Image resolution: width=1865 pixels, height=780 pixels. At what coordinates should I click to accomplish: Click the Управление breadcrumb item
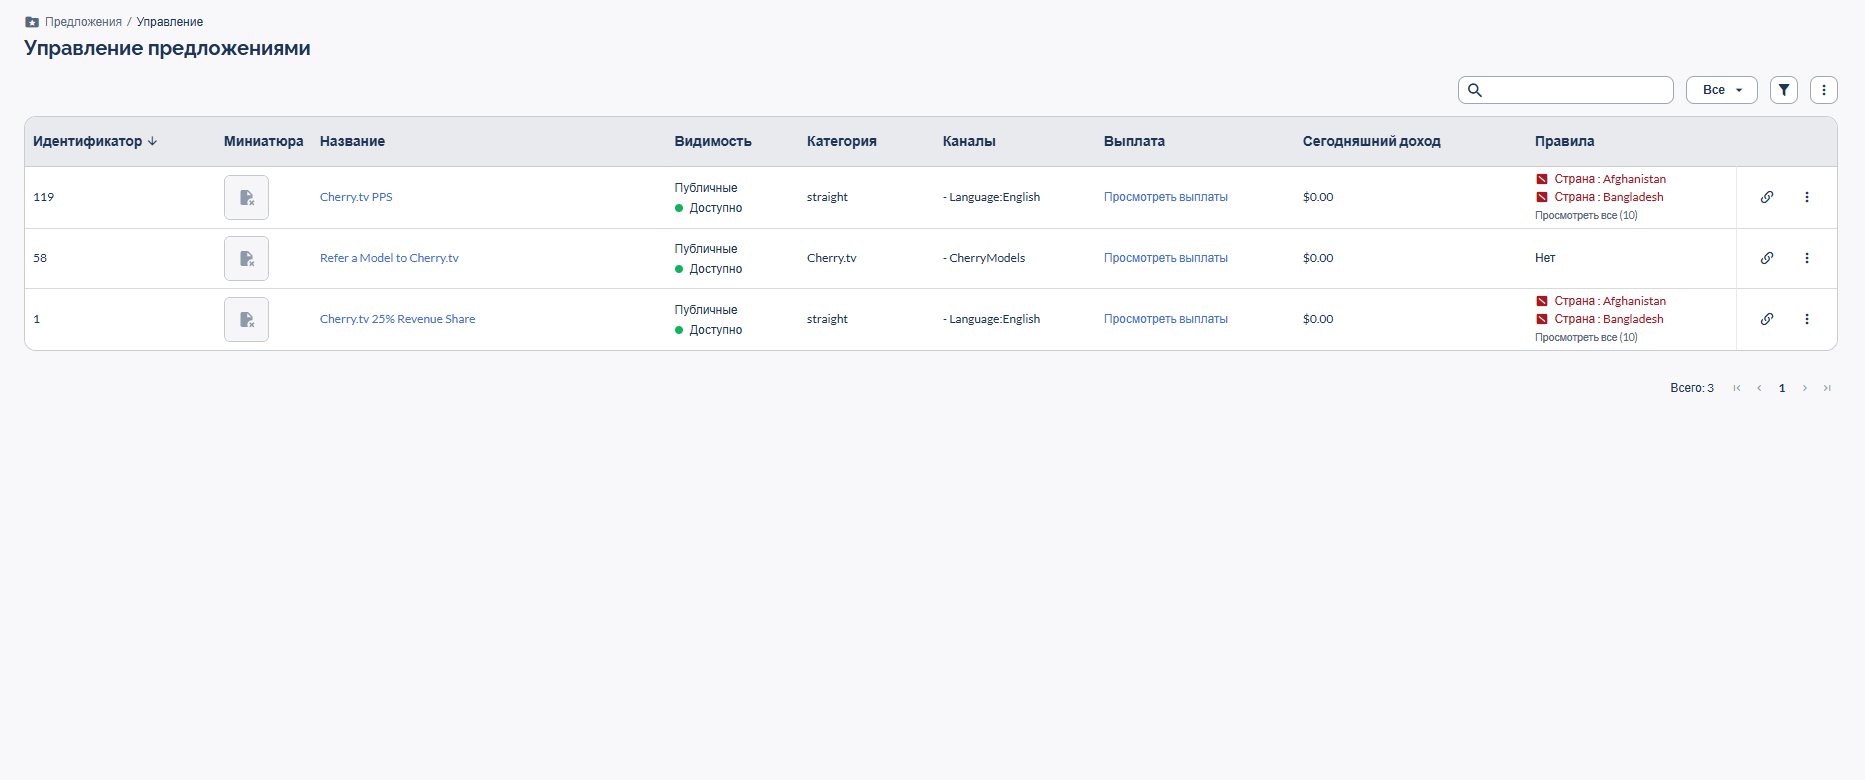170,22
